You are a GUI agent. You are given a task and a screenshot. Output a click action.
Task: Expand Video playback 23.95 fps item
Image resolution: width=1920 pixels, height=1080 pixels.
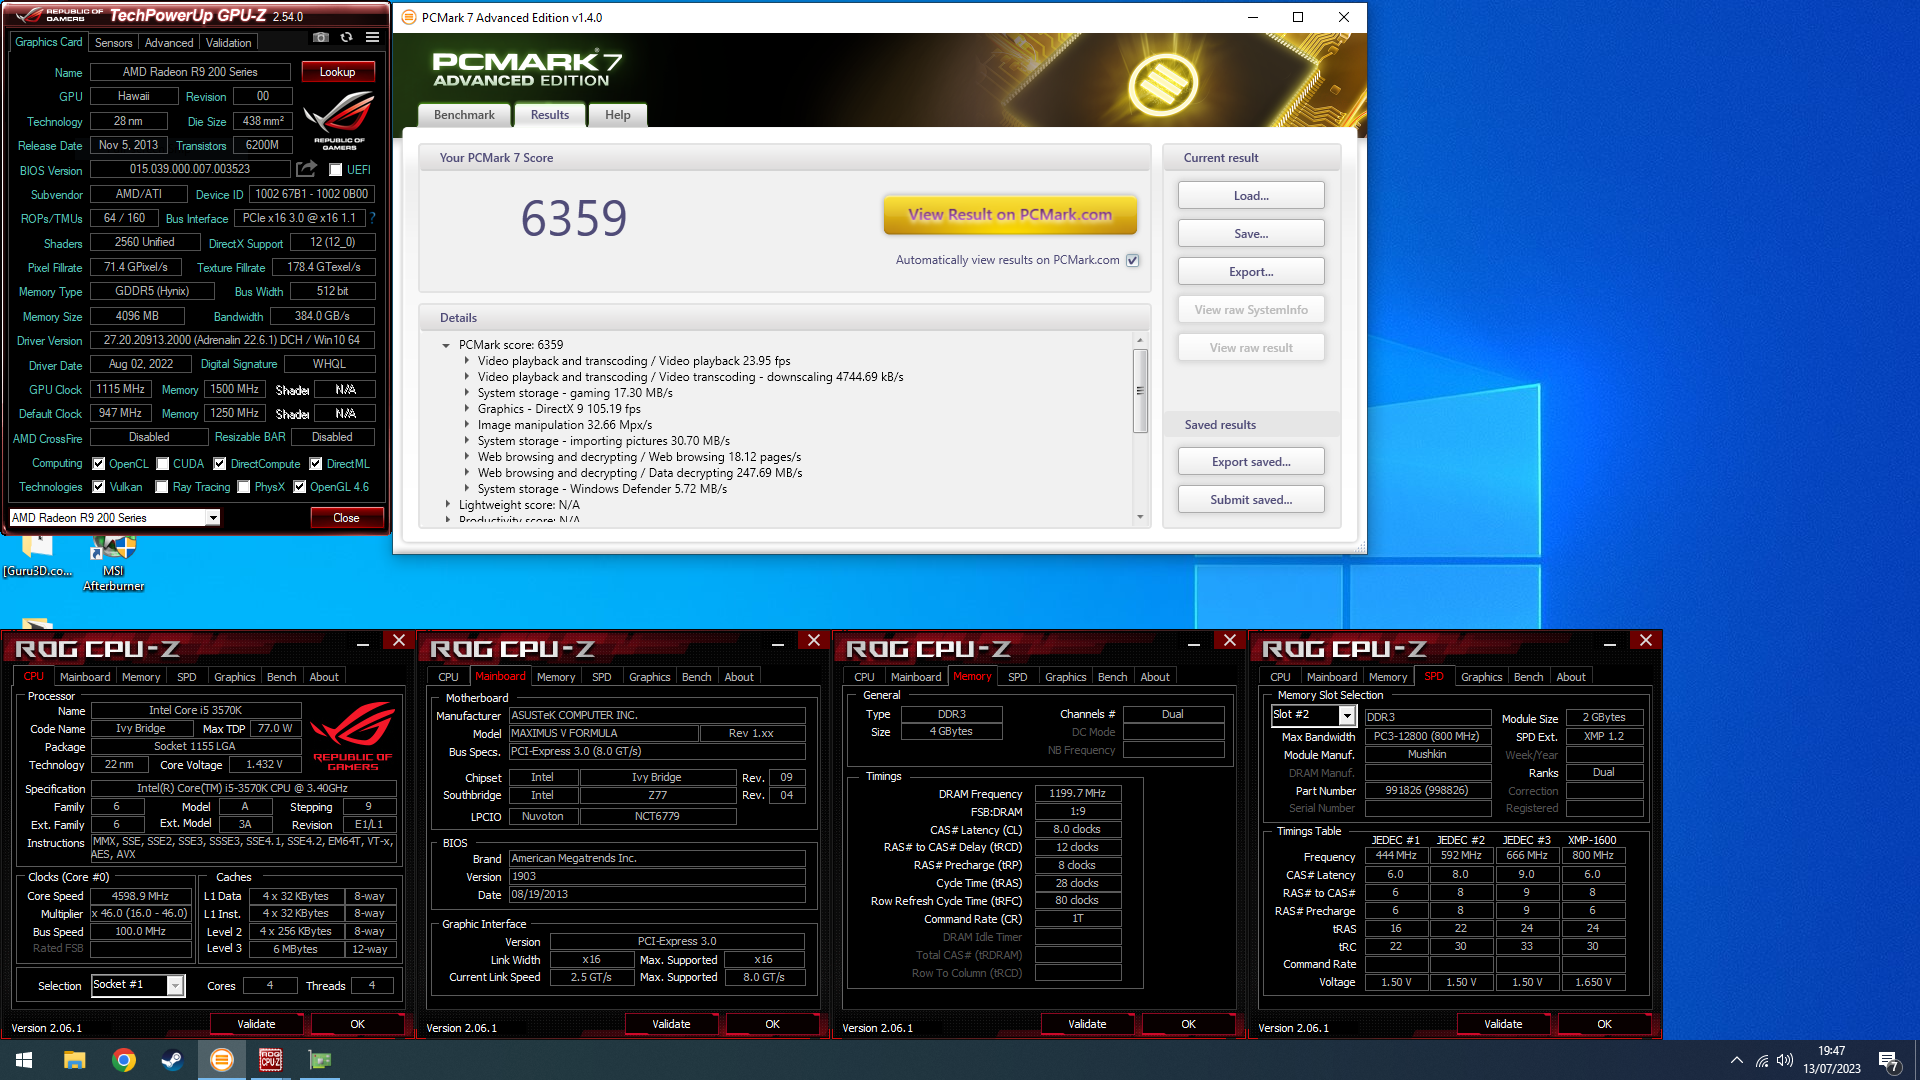(x=466, y=361)
